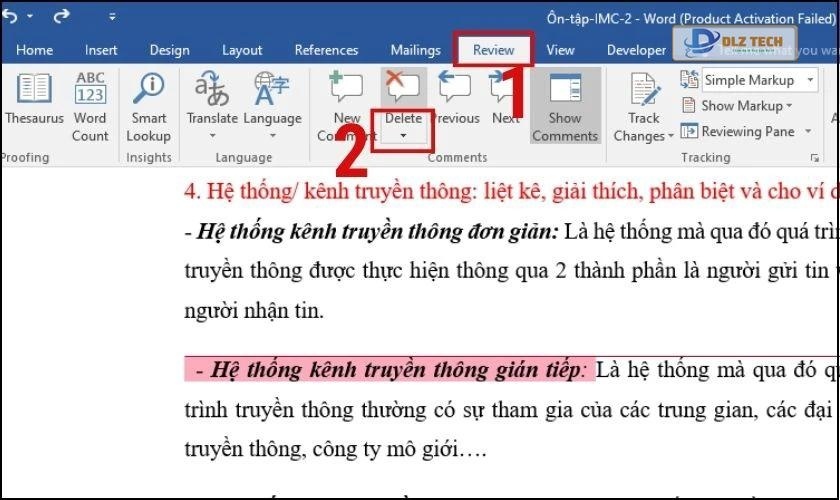Click the pink highlighted heading text

point(390,370)
